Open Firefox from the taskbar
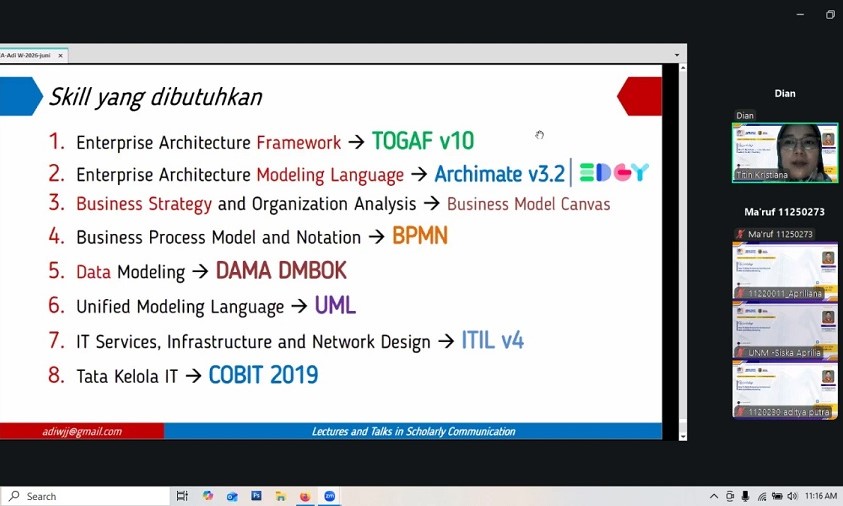Screen dimensions: 843x506 (x=305, y=496)
